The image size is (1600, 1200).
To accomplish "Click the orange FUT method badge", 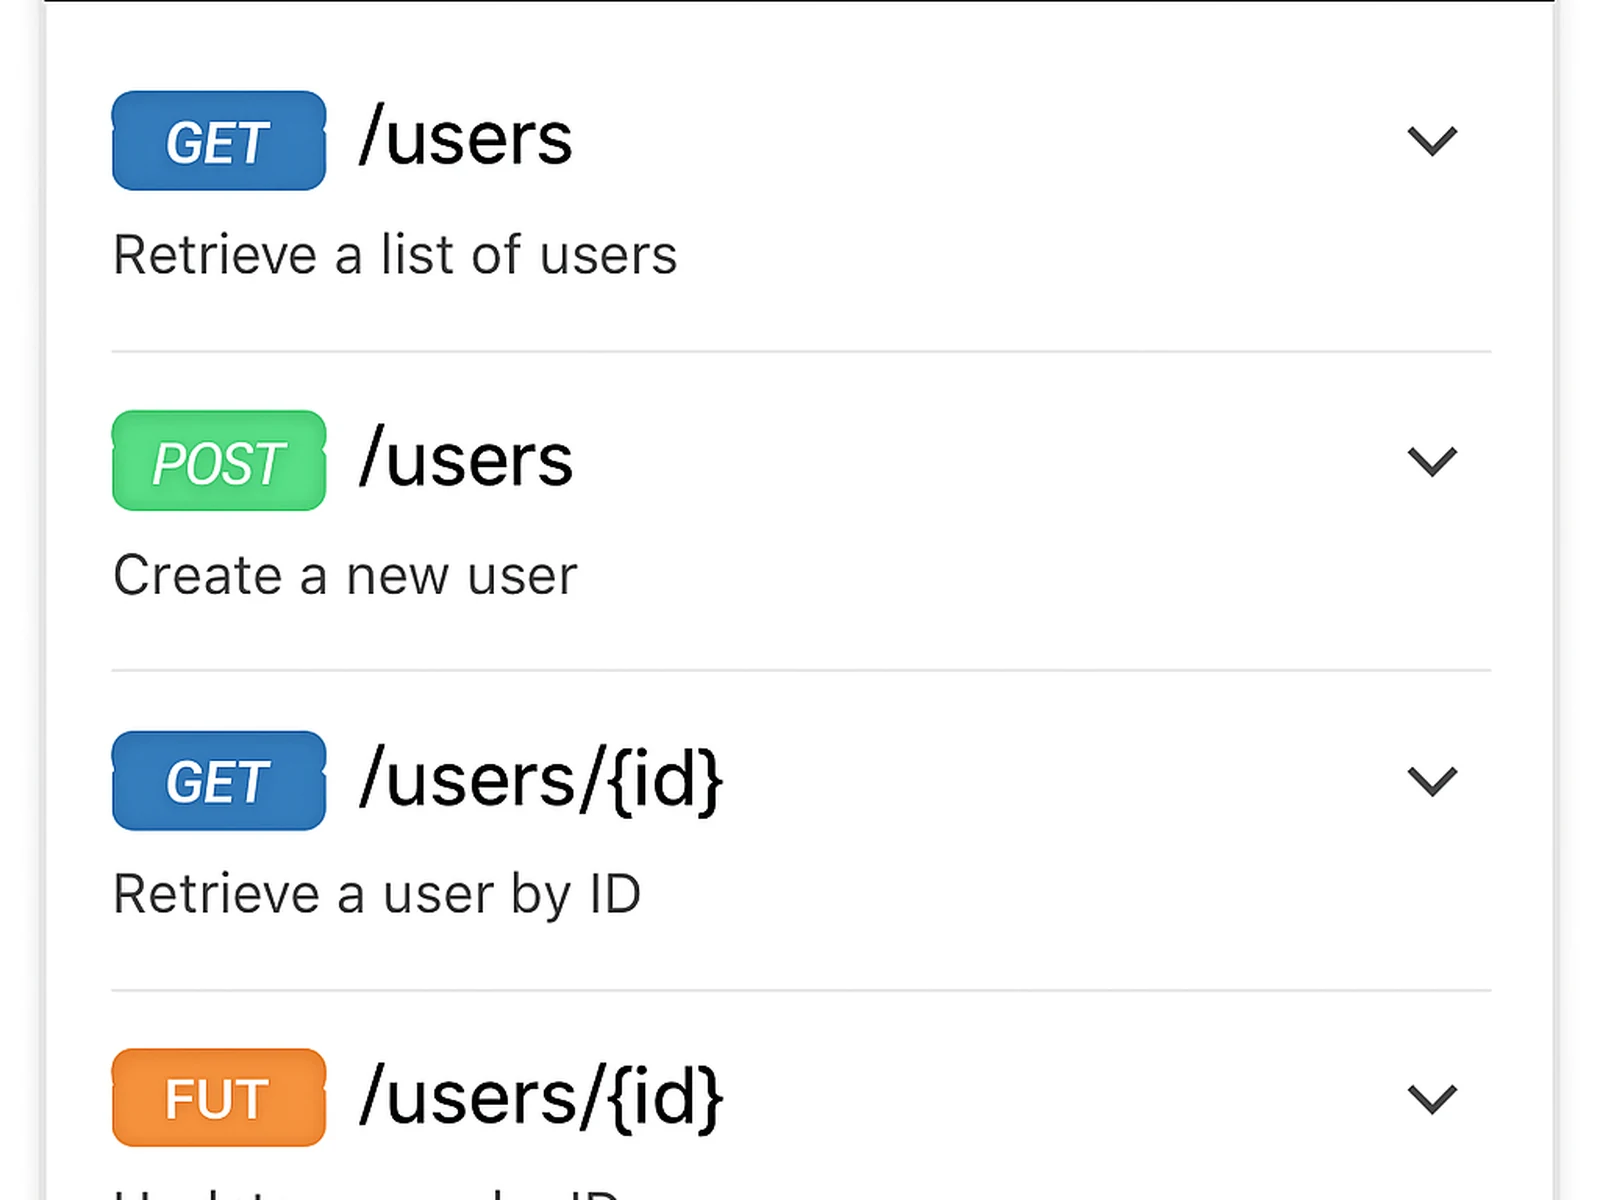I will click(x=218, y=1098).
